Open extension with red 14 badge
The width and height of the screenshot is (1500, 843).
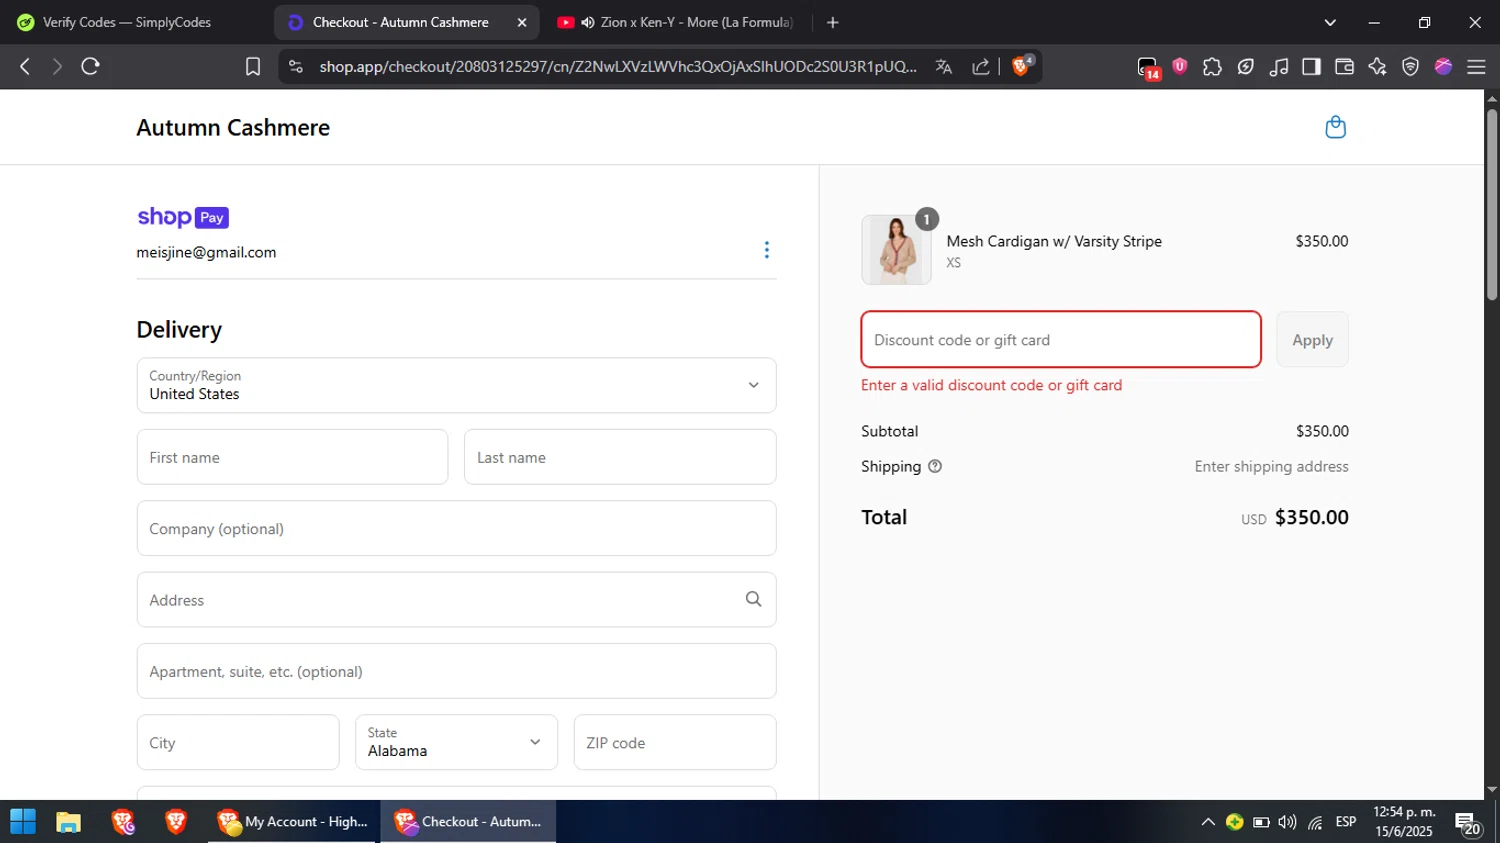(1148, 67)
